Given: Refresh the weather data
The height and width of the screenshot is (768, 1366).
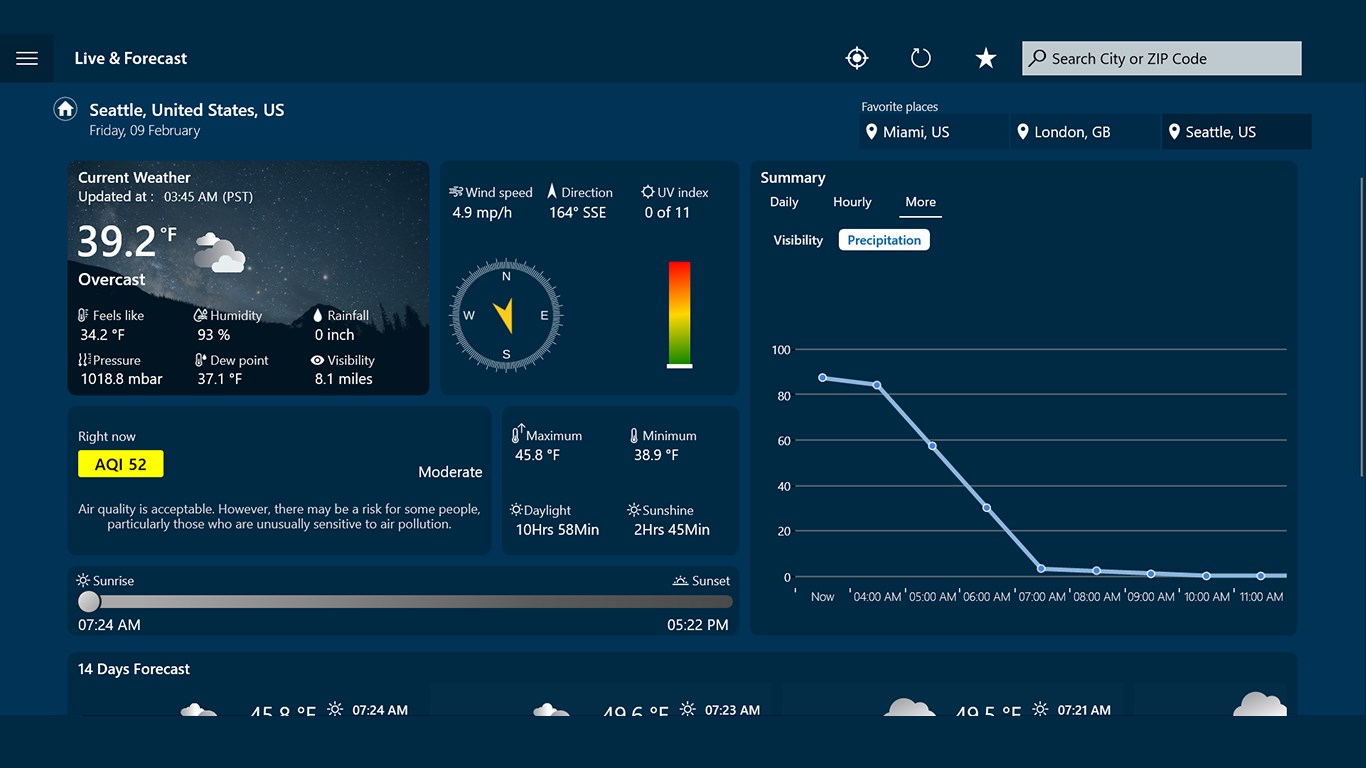Looking at the screenshot, I should coord(920,57).
